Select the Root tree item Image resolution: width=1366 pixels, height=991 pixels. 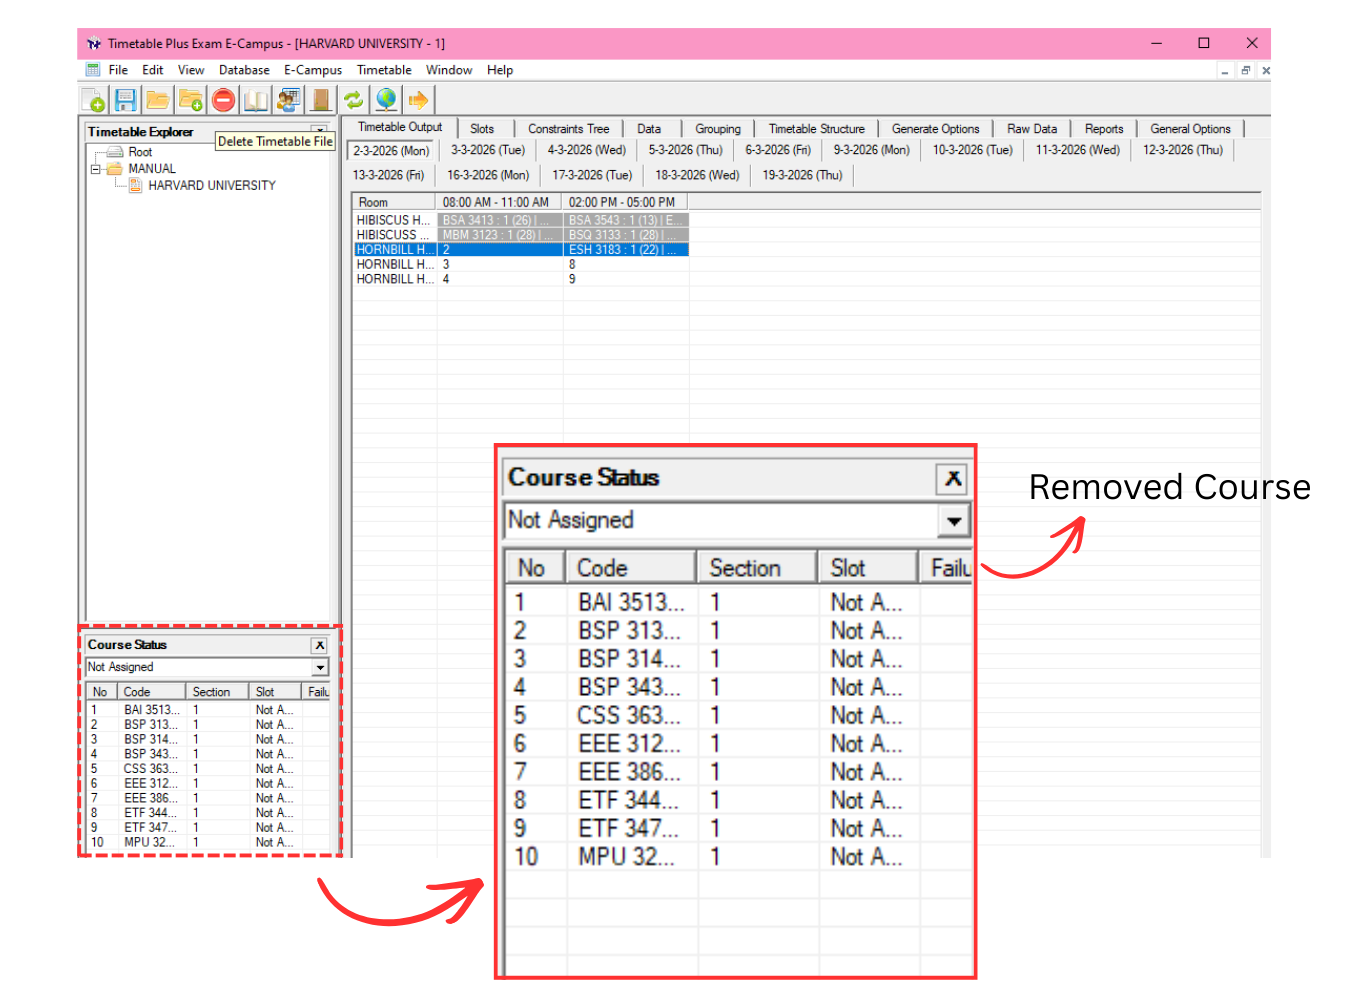tap(140, 152)
